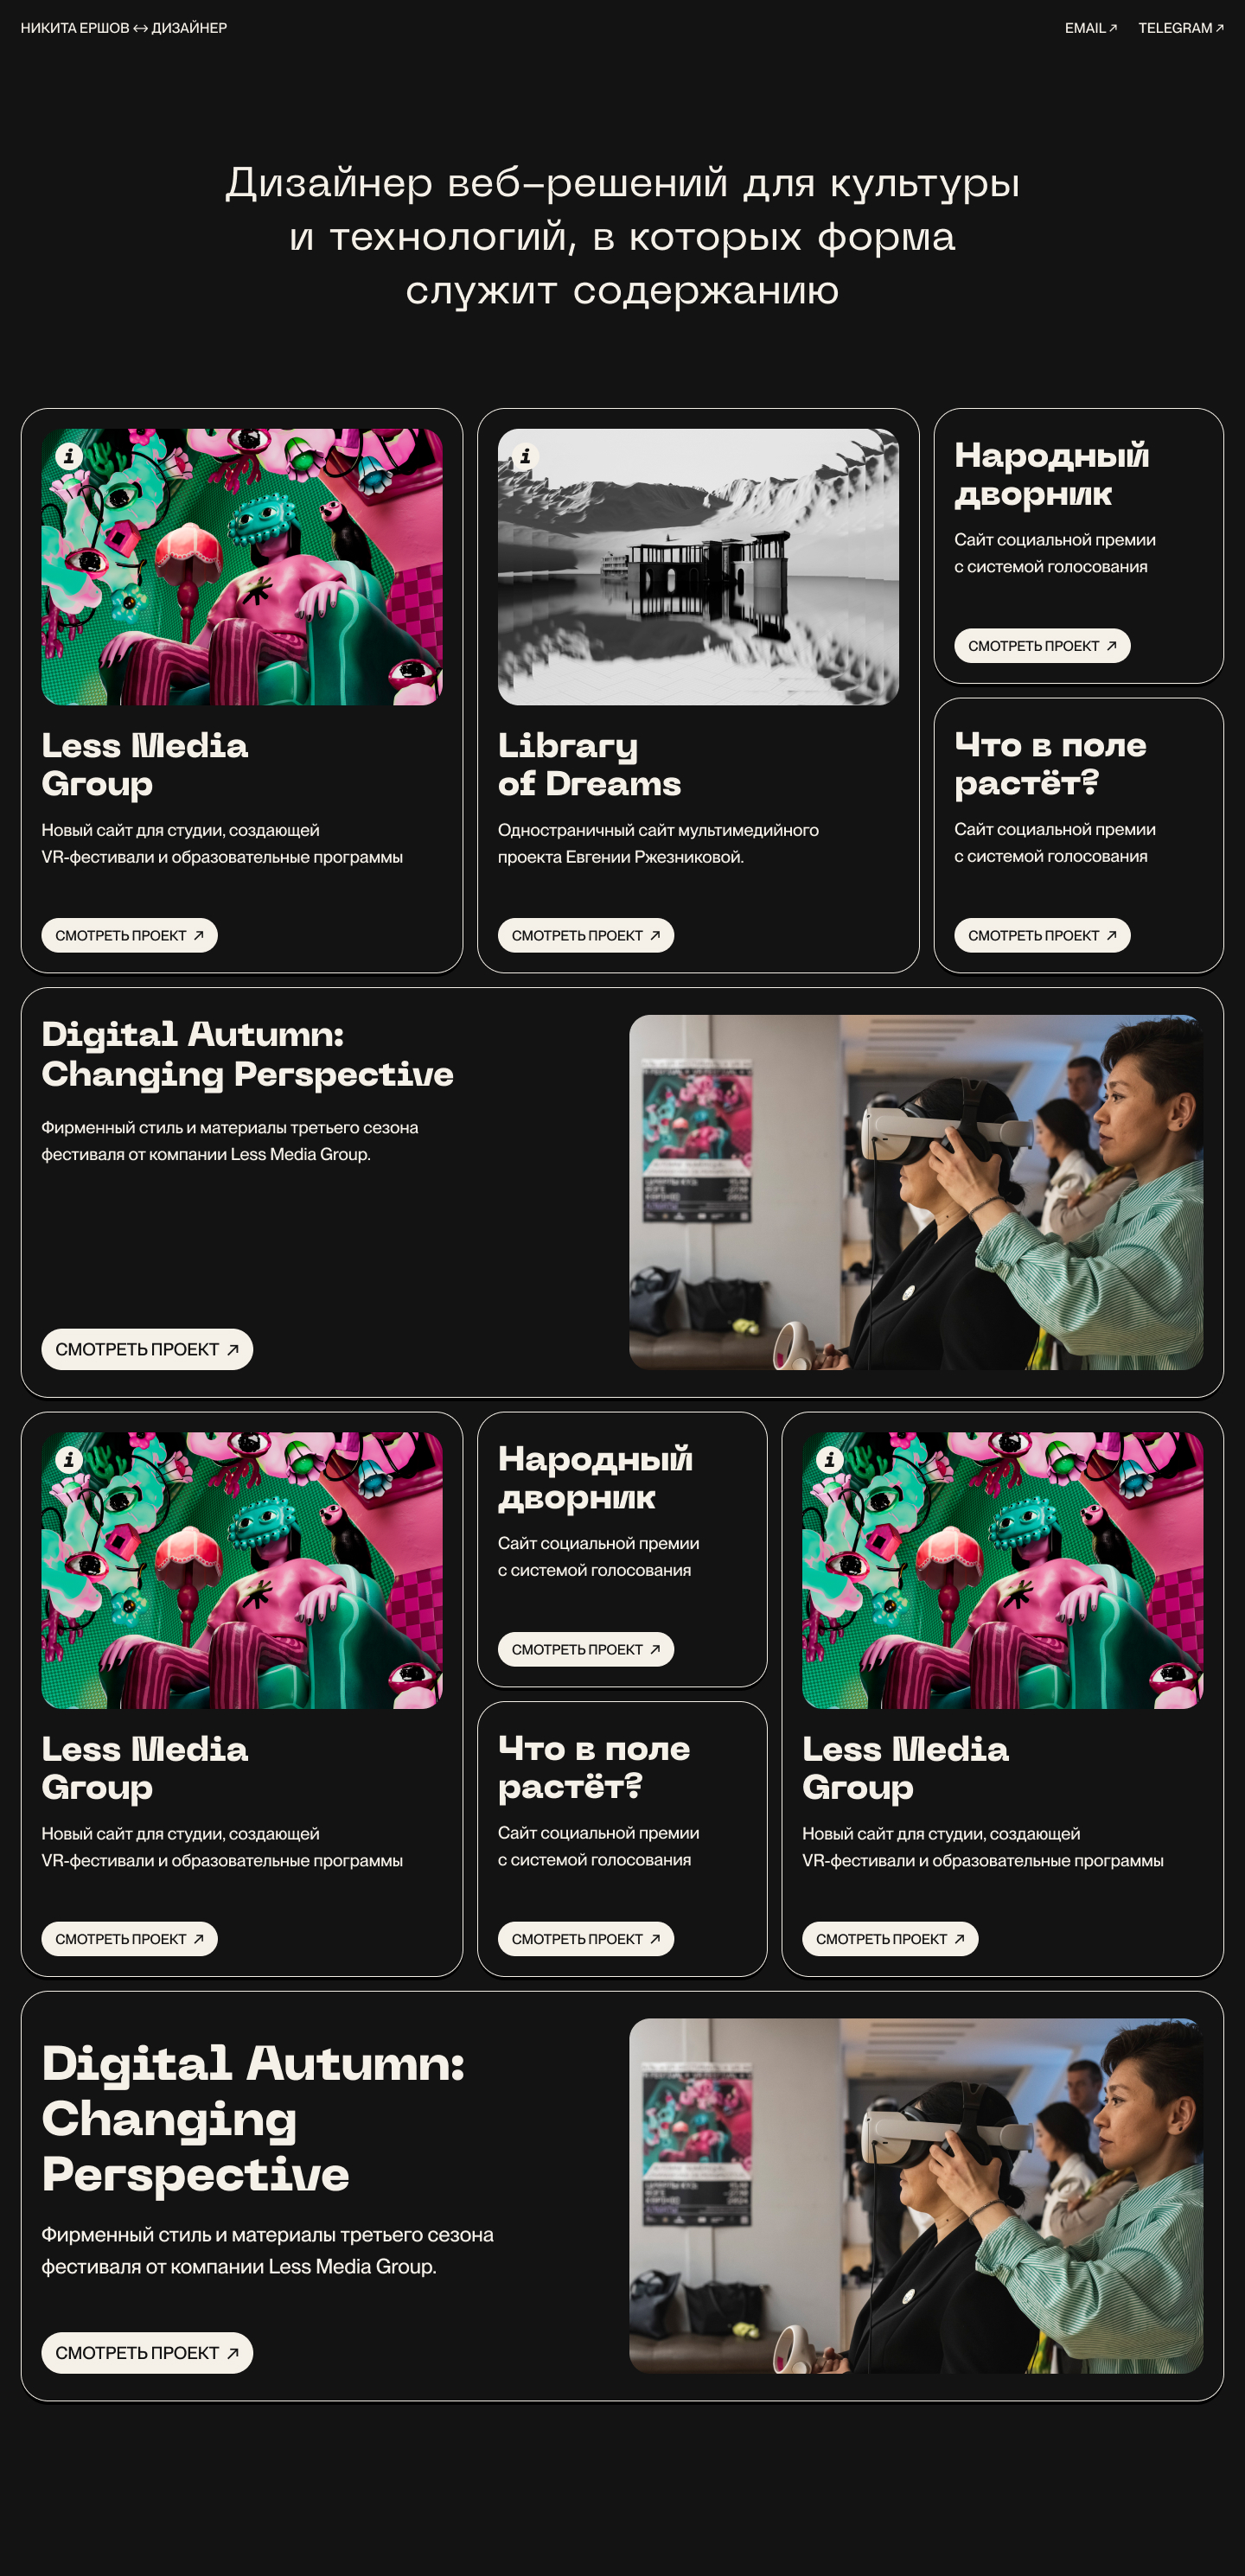Viewport: 1245px width, 2576px height.
Task: Click the top-left Less Media Group colorful artwork
Action: [x=242, y=567]
